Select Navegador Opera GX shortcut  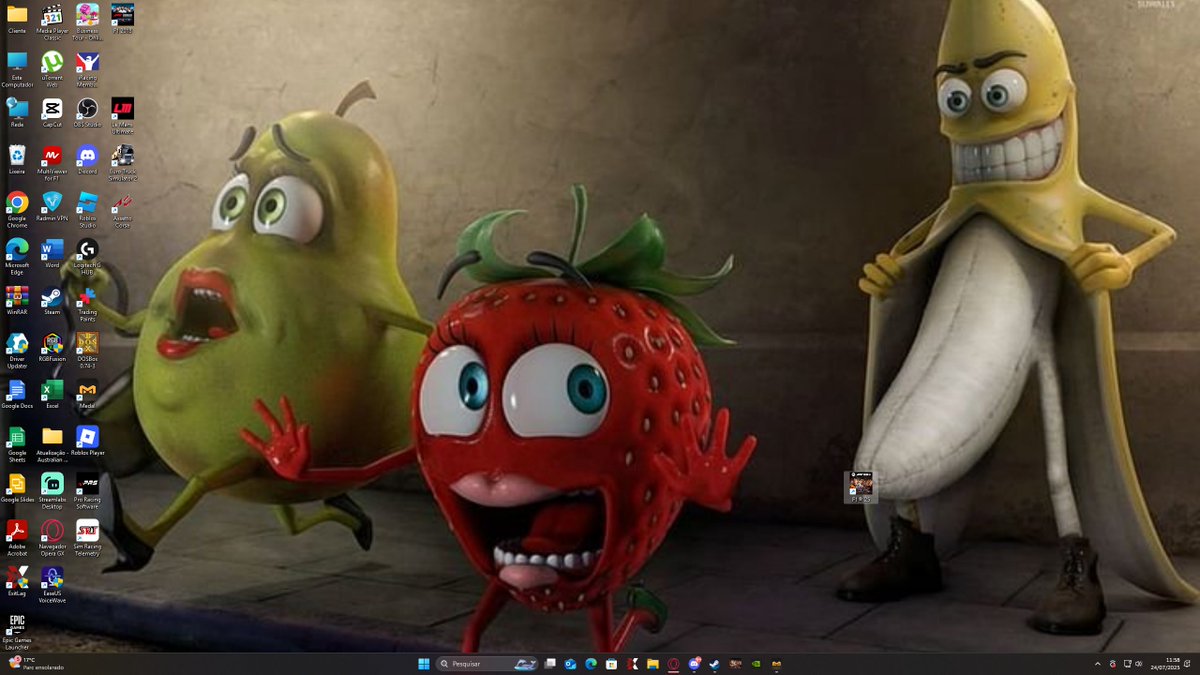(x=52, y=539)
